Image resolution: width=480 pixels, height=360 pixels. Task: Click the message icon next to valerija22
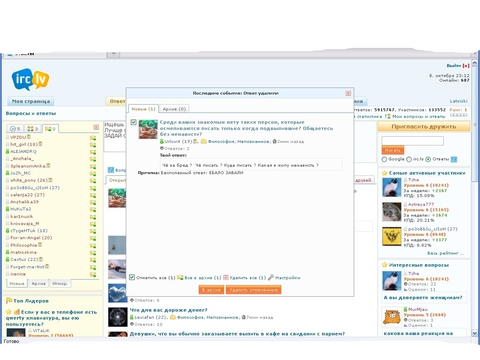pos(93,195)
